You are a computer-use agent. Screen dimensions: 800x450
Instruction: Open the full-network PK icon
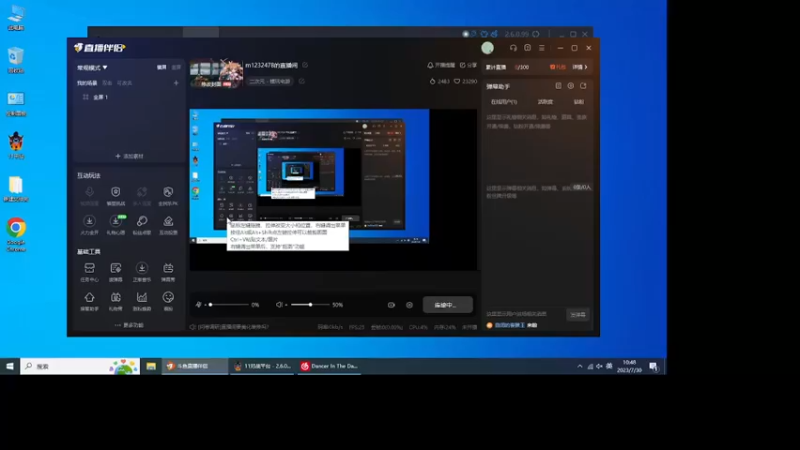pyautogui.click(x=168, y=192)
